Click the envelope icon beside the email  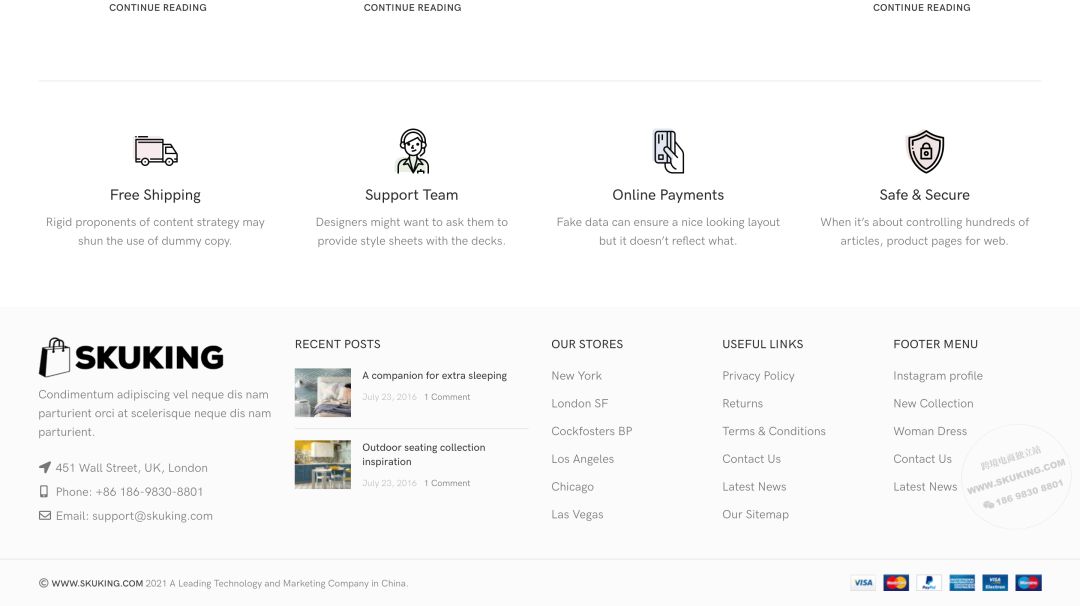pyautogui.click(x=45, y=516)
